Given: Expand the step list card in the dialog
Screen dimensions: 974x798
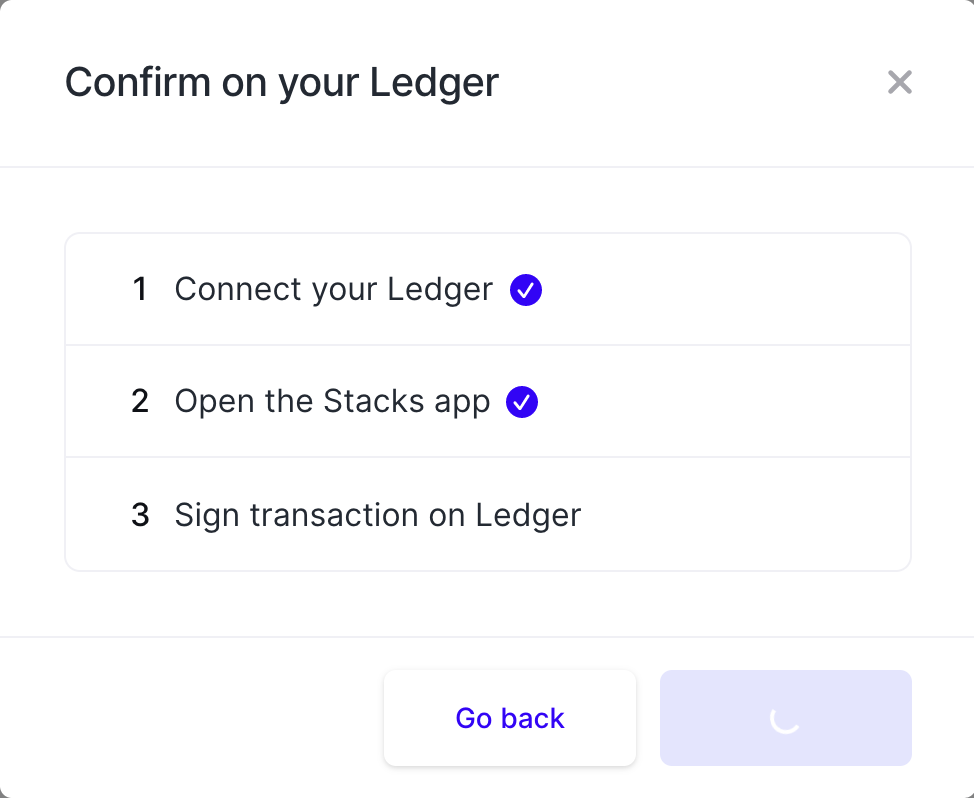Looking at the screenshot, I should point(487,402).
